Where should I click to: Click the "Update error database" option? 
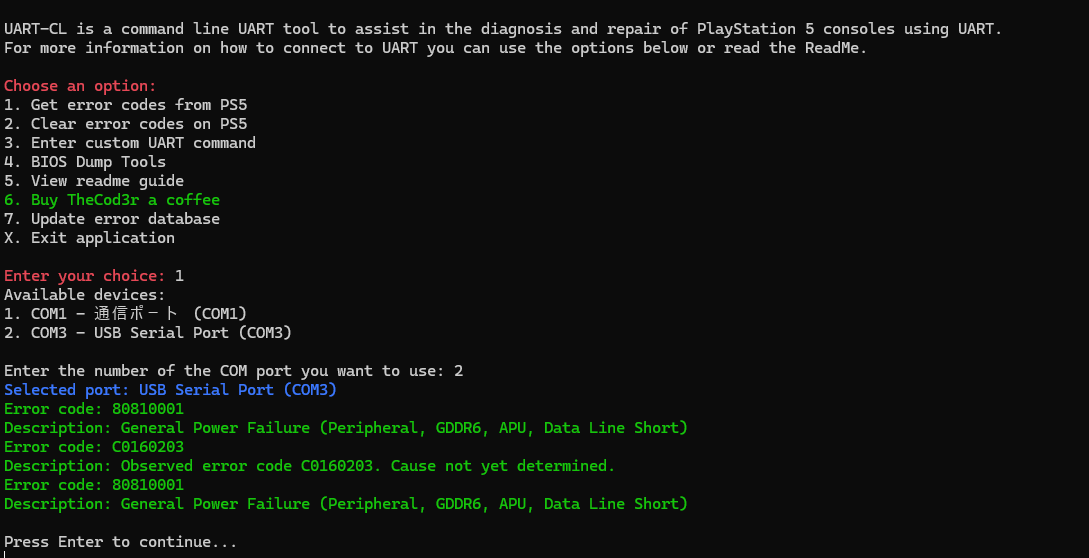pos(112,219)
